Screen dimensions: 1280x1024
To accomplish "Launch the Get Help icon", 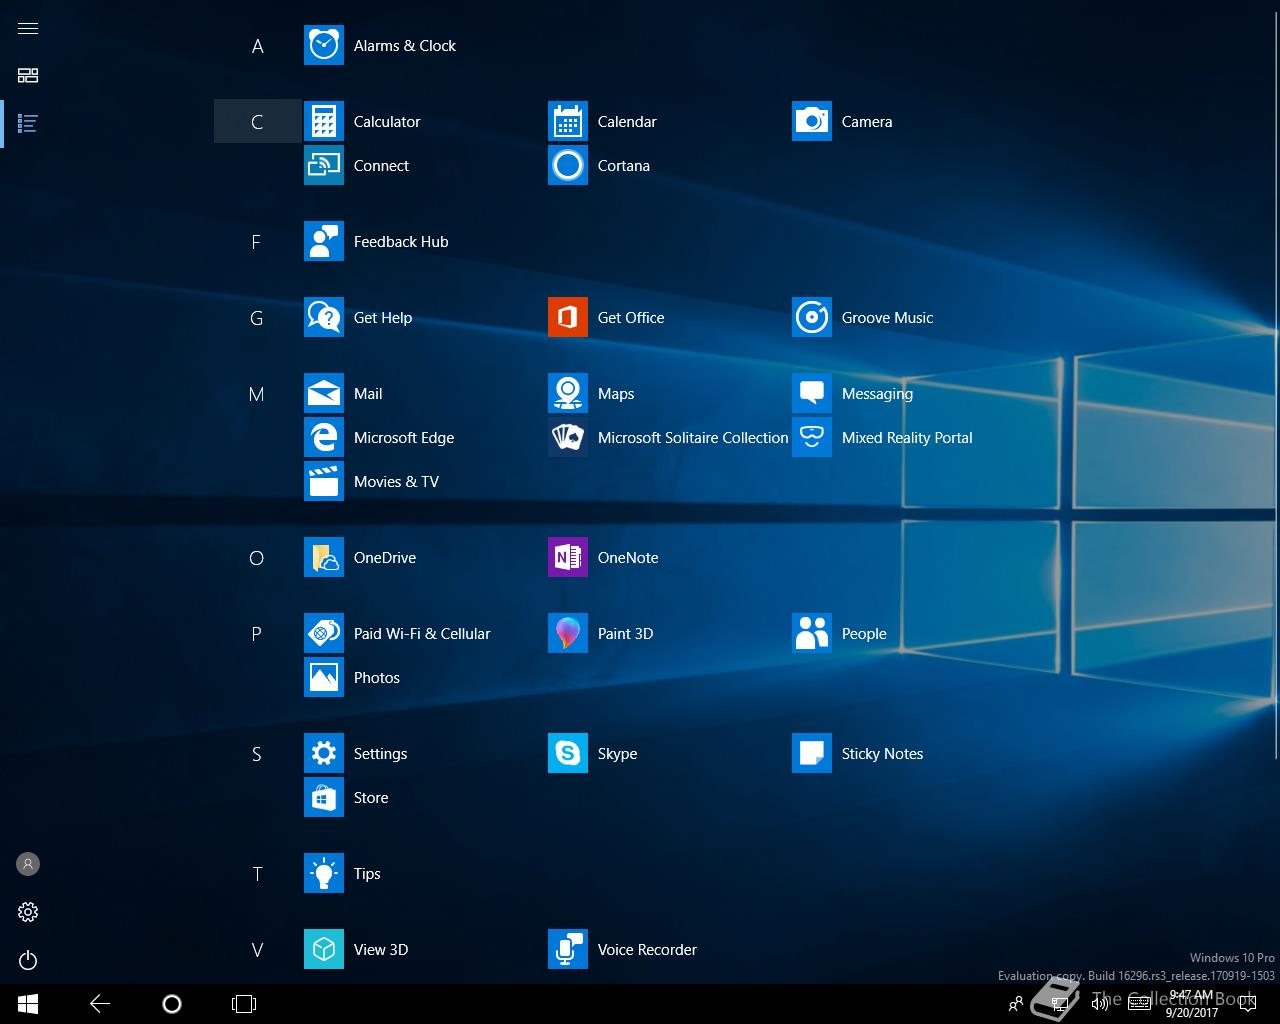I will click(x=324, y=318).
